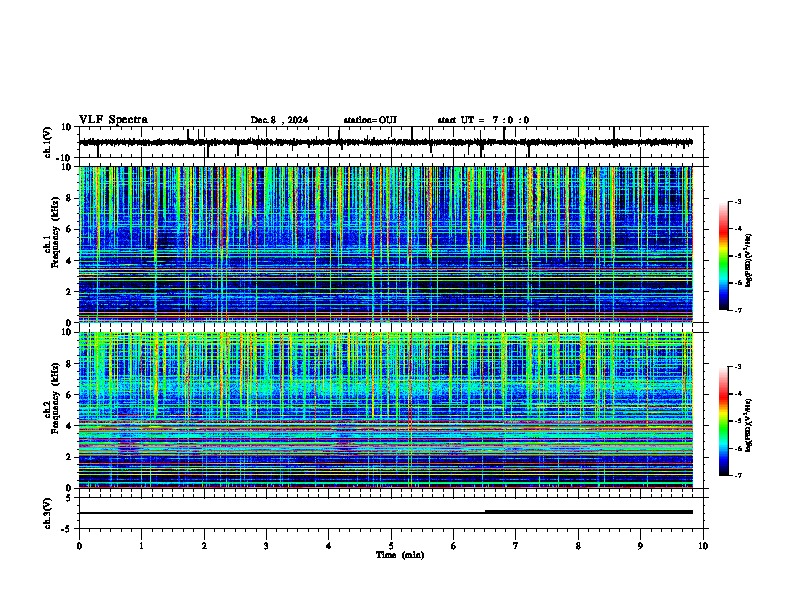
Task: Click the "-7" label on ch.2 color bar
Action: (737, 475)
